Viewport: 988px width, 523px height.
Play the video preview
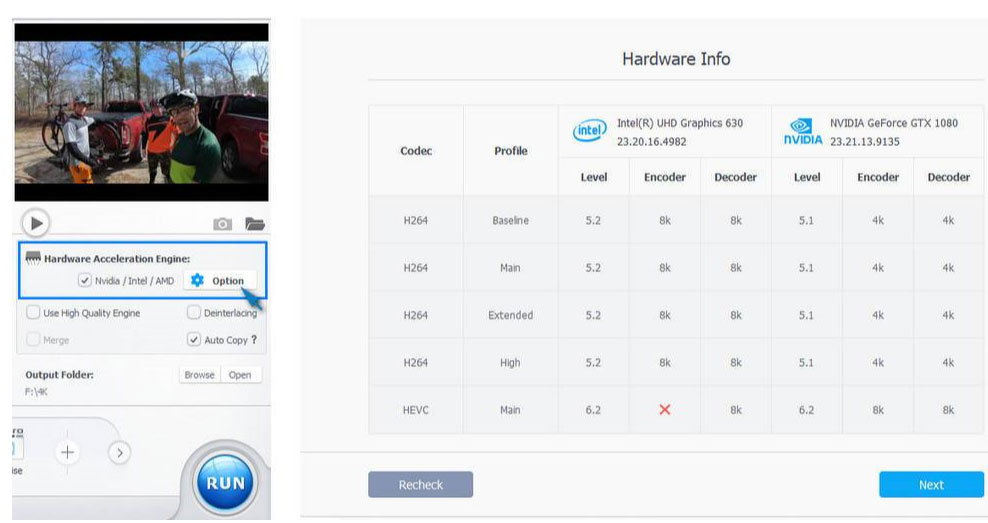pyautogui.click(x=36, y=223)
